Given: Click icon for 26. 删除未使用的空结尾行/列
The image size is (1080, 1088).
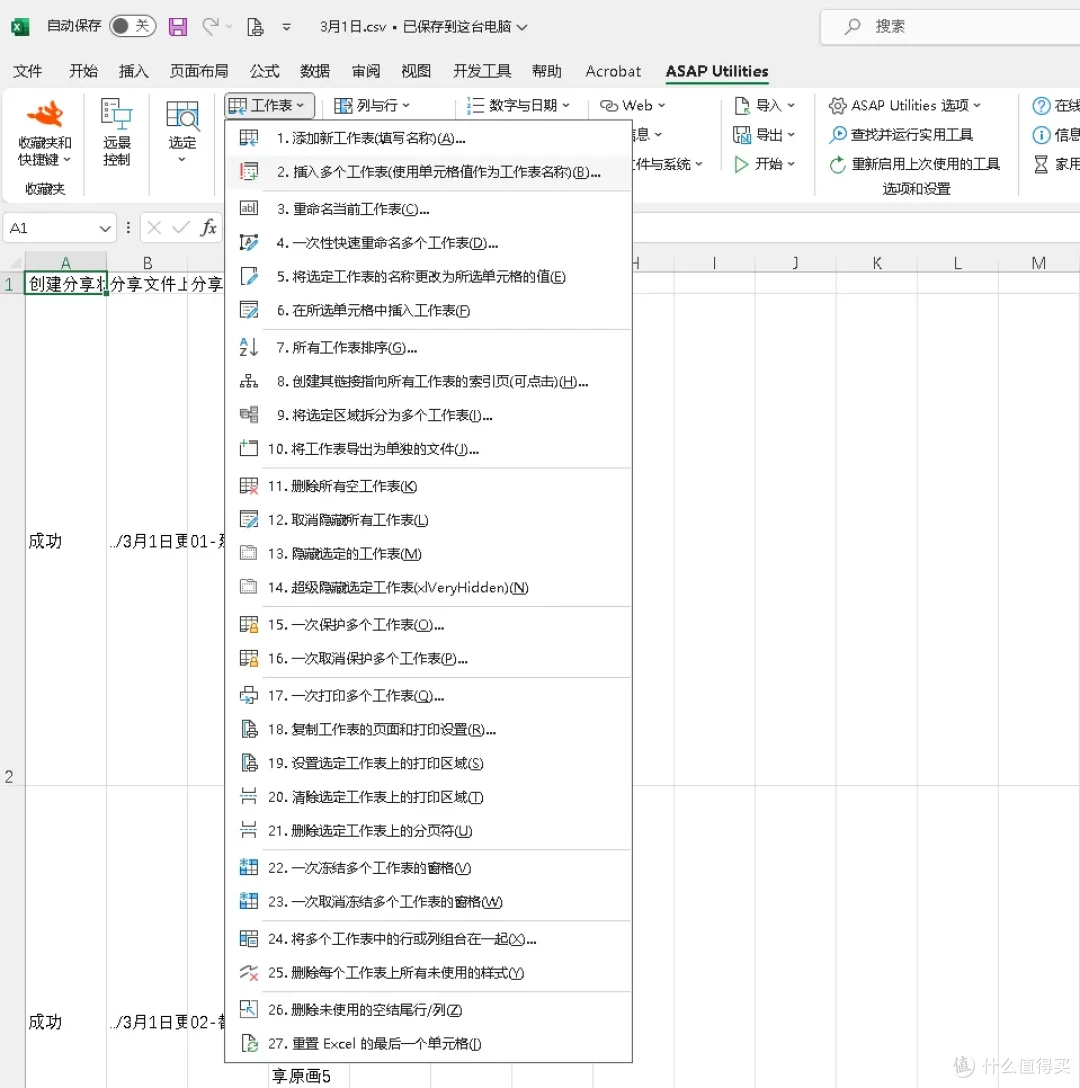Looking at the screenshot, I should 248,1009.
